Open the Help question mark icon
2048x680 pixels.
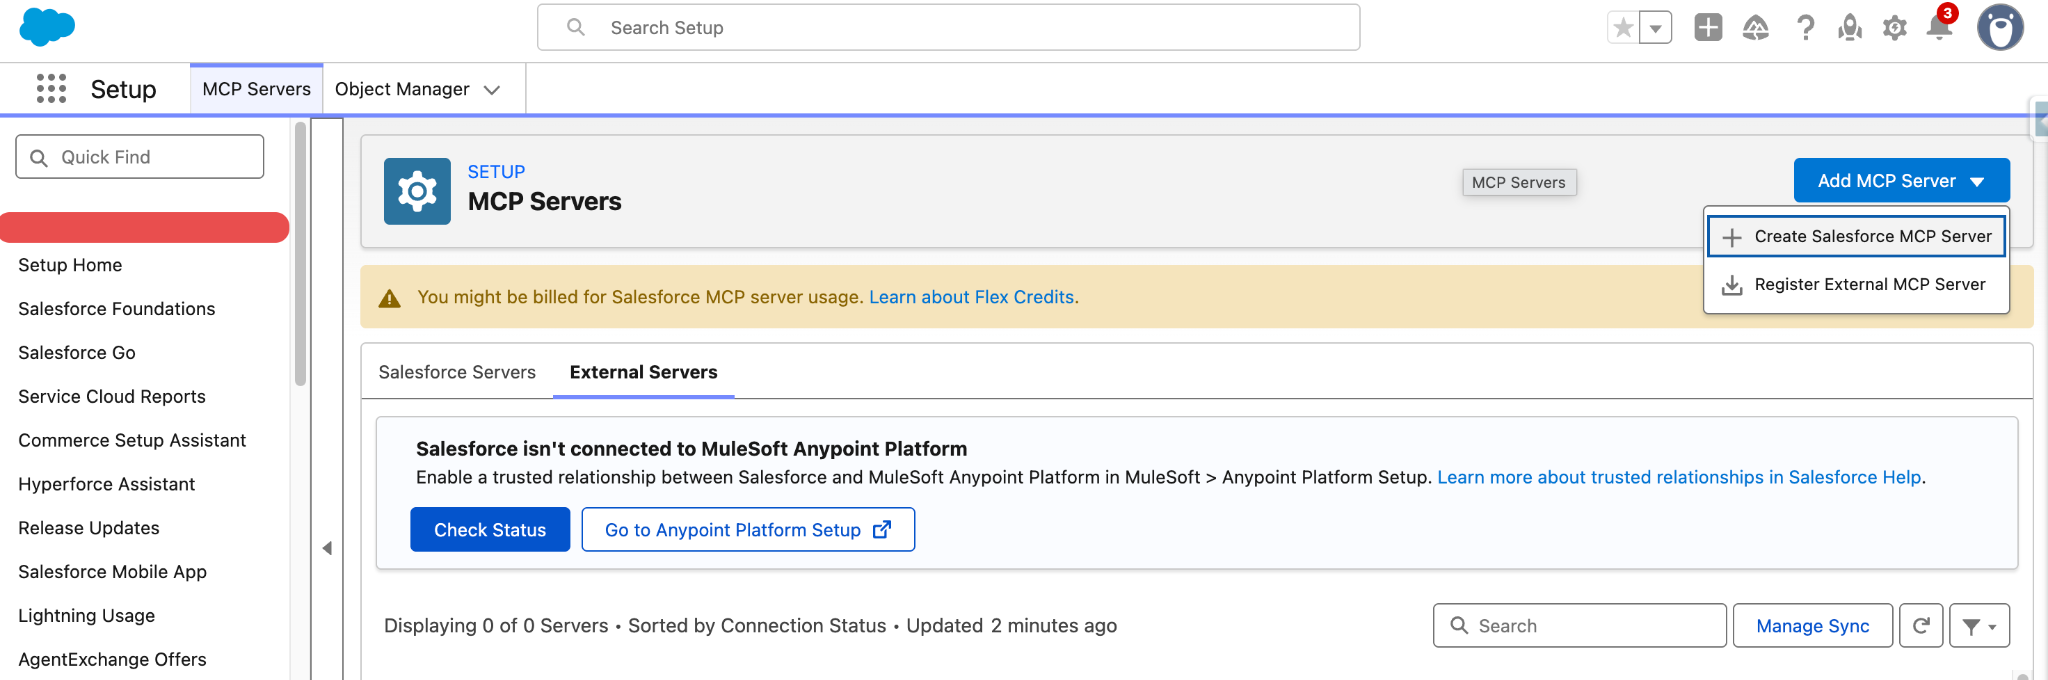(1805, 28)
